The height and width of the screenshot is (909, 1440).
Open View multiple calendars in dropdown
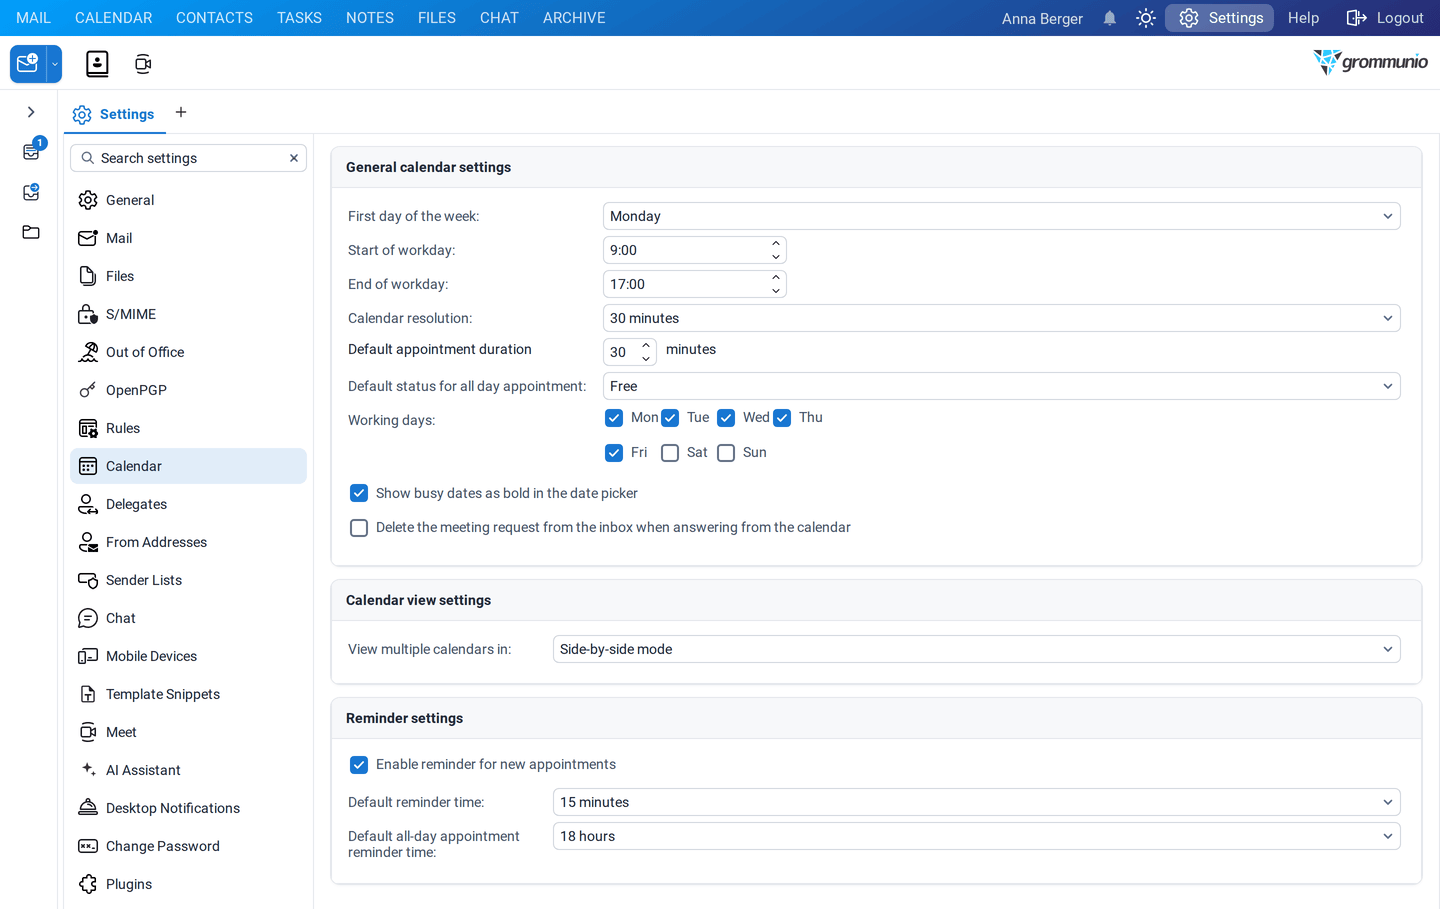(976, 649)
